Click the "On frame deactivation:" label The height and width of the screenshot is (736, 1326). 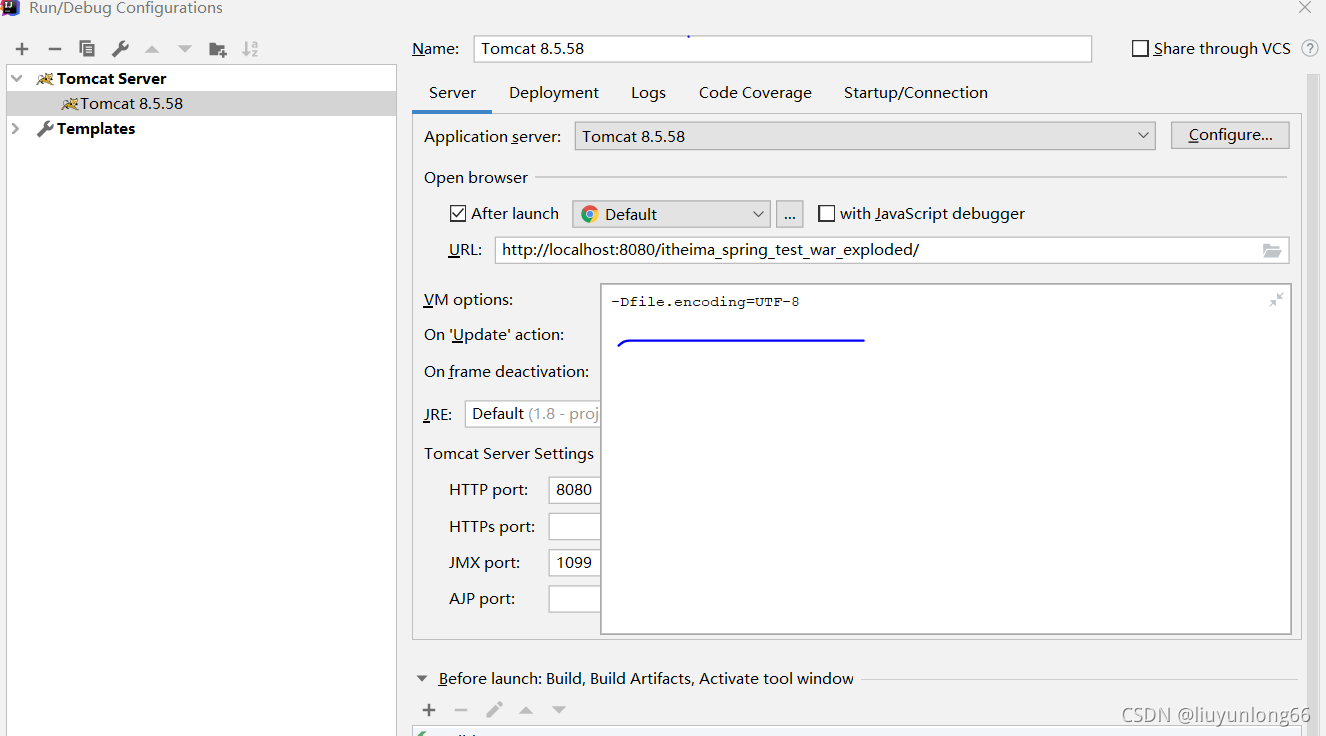(506, 371)
